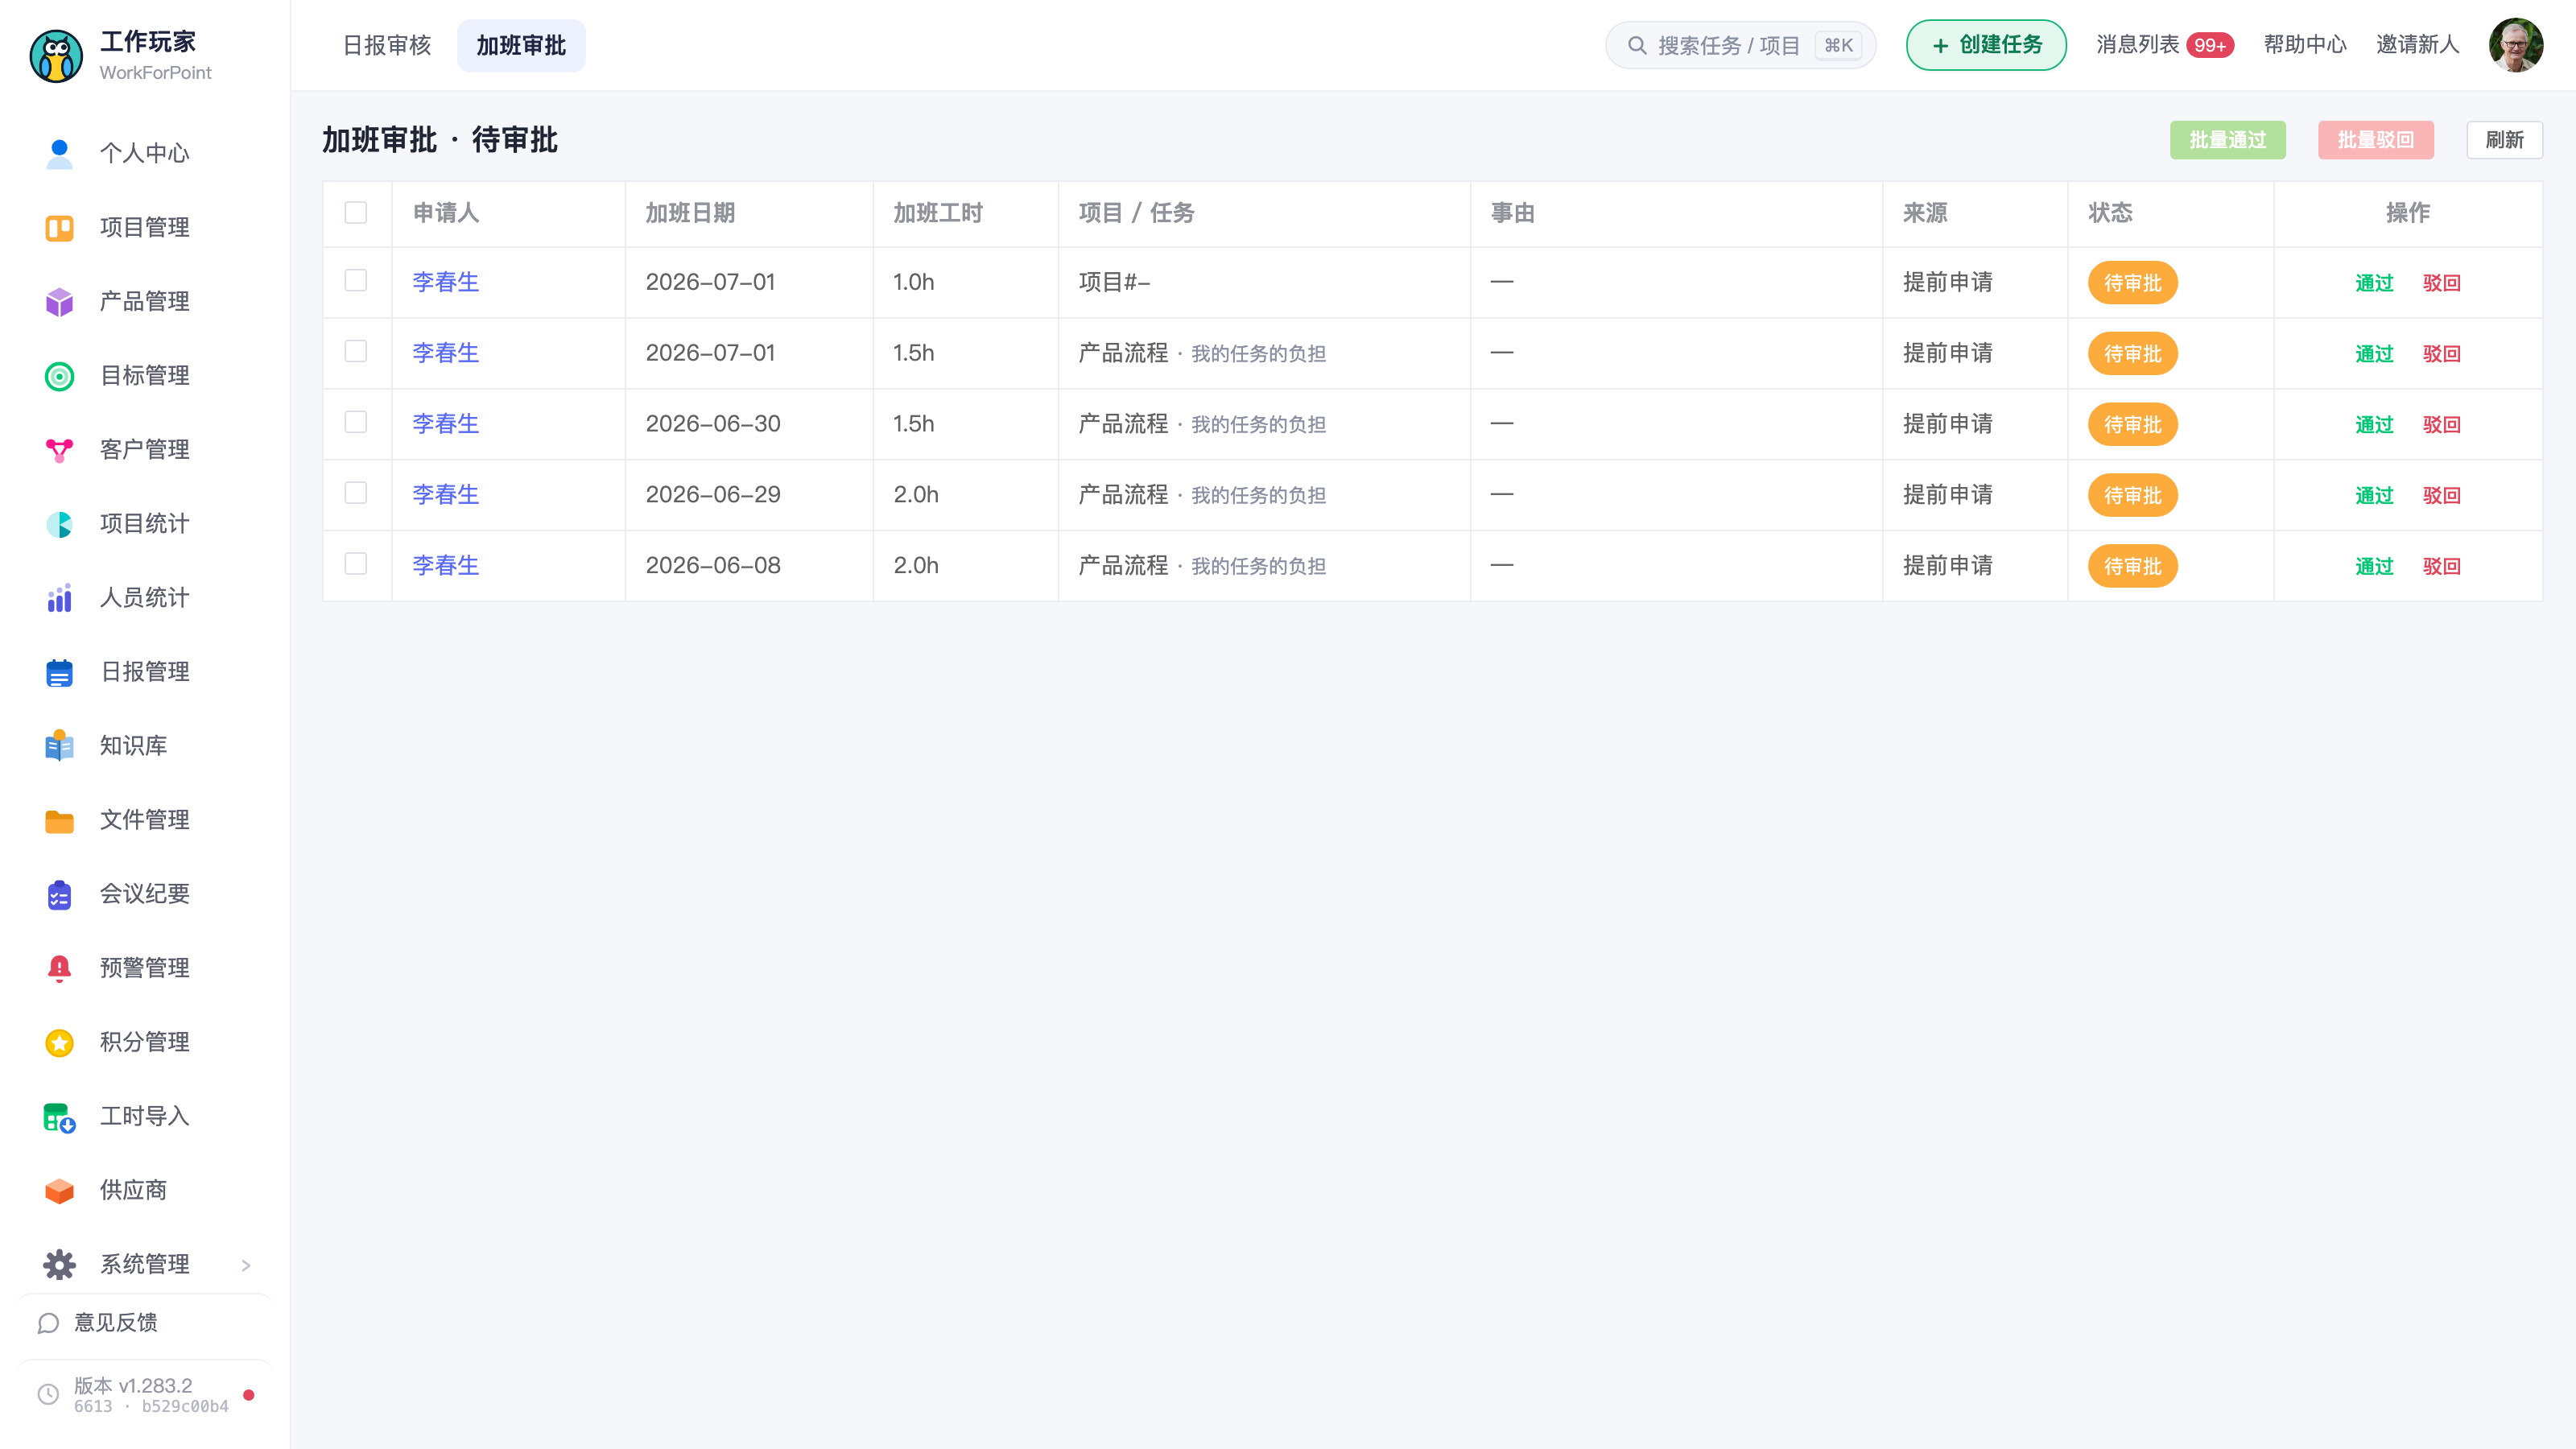Check the 2026-07-01 row with 1.5h
The width and height of the screenshot is (2576, 1449).
pos(356,351)
